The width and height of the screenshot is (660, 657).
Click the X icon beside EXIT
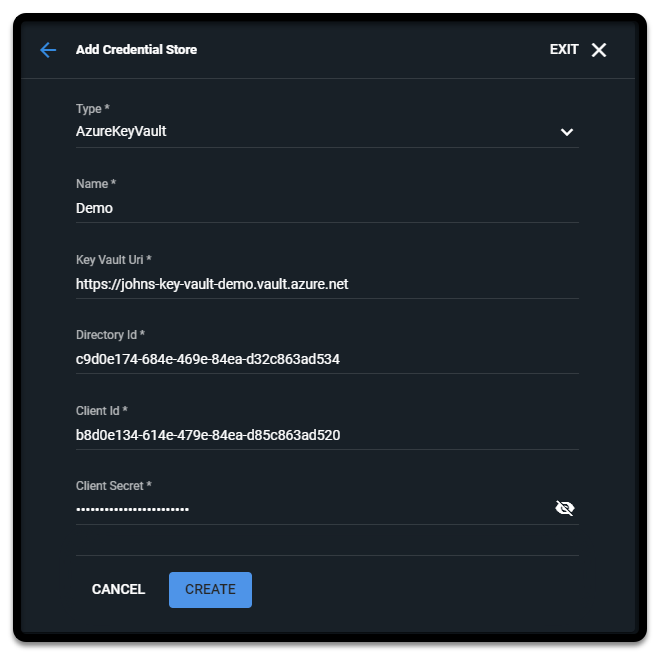coord(599,50)
